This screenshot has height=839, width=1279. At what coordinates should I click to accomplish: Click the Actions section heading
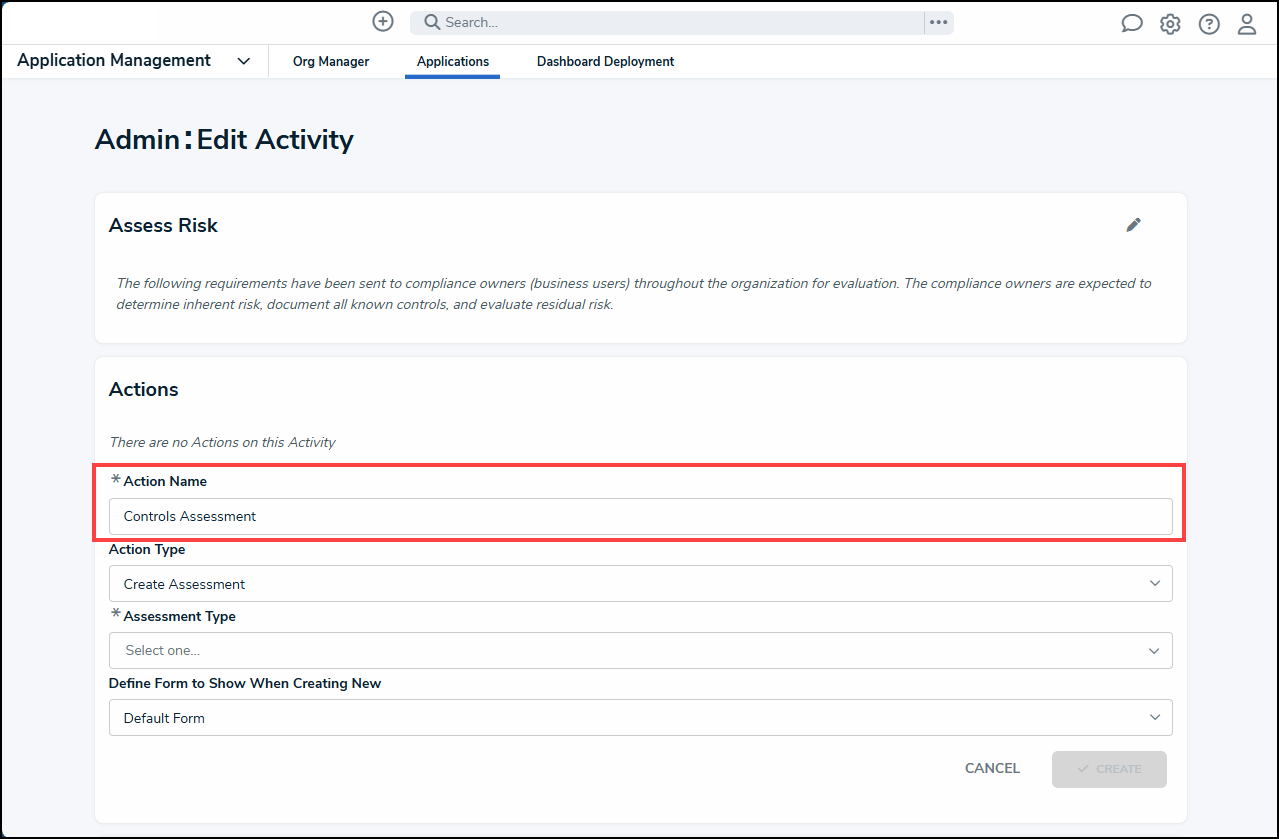point(144,390)
